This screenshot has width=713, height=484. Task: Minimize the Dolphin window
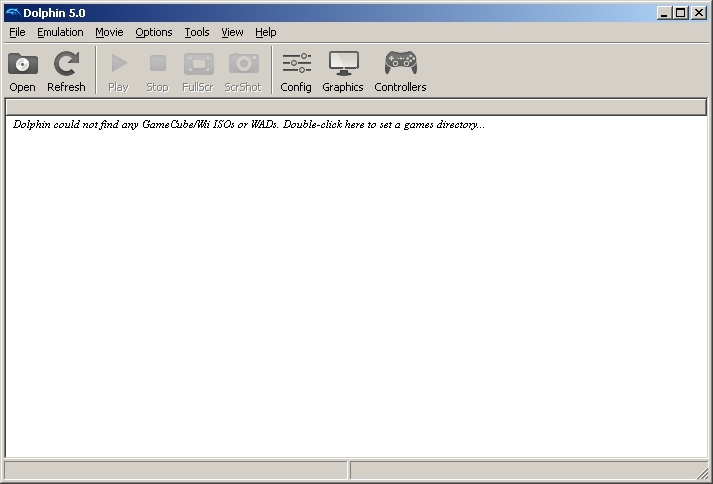click(x=664, y=13)
